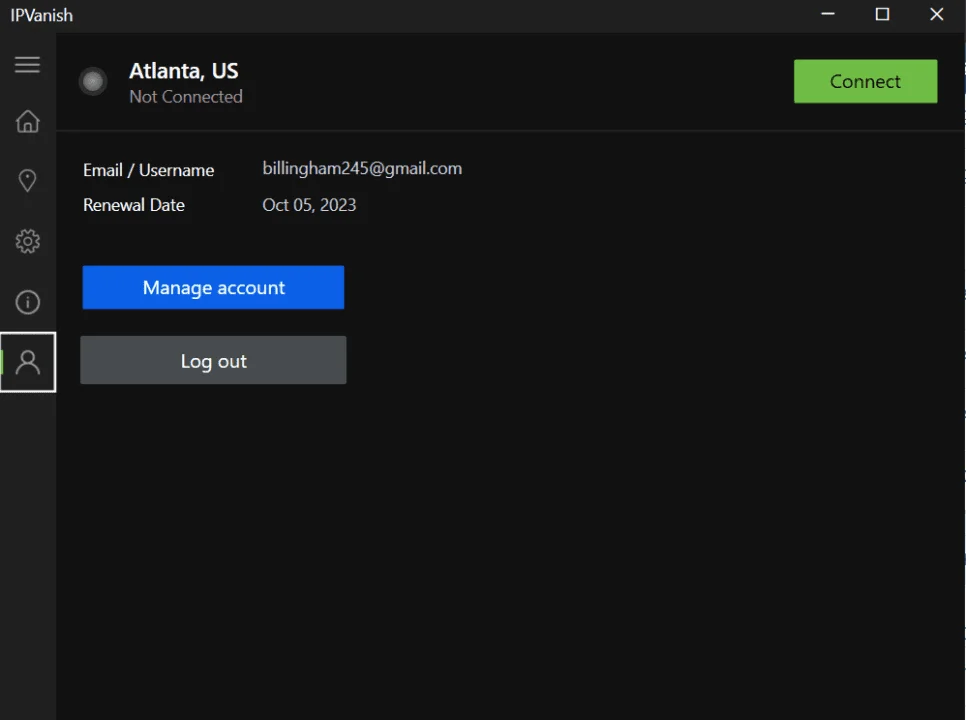This screenshot has height=720, width=966.
Task: Click the Renewal Date label
Action: click(x=134, y=204)
